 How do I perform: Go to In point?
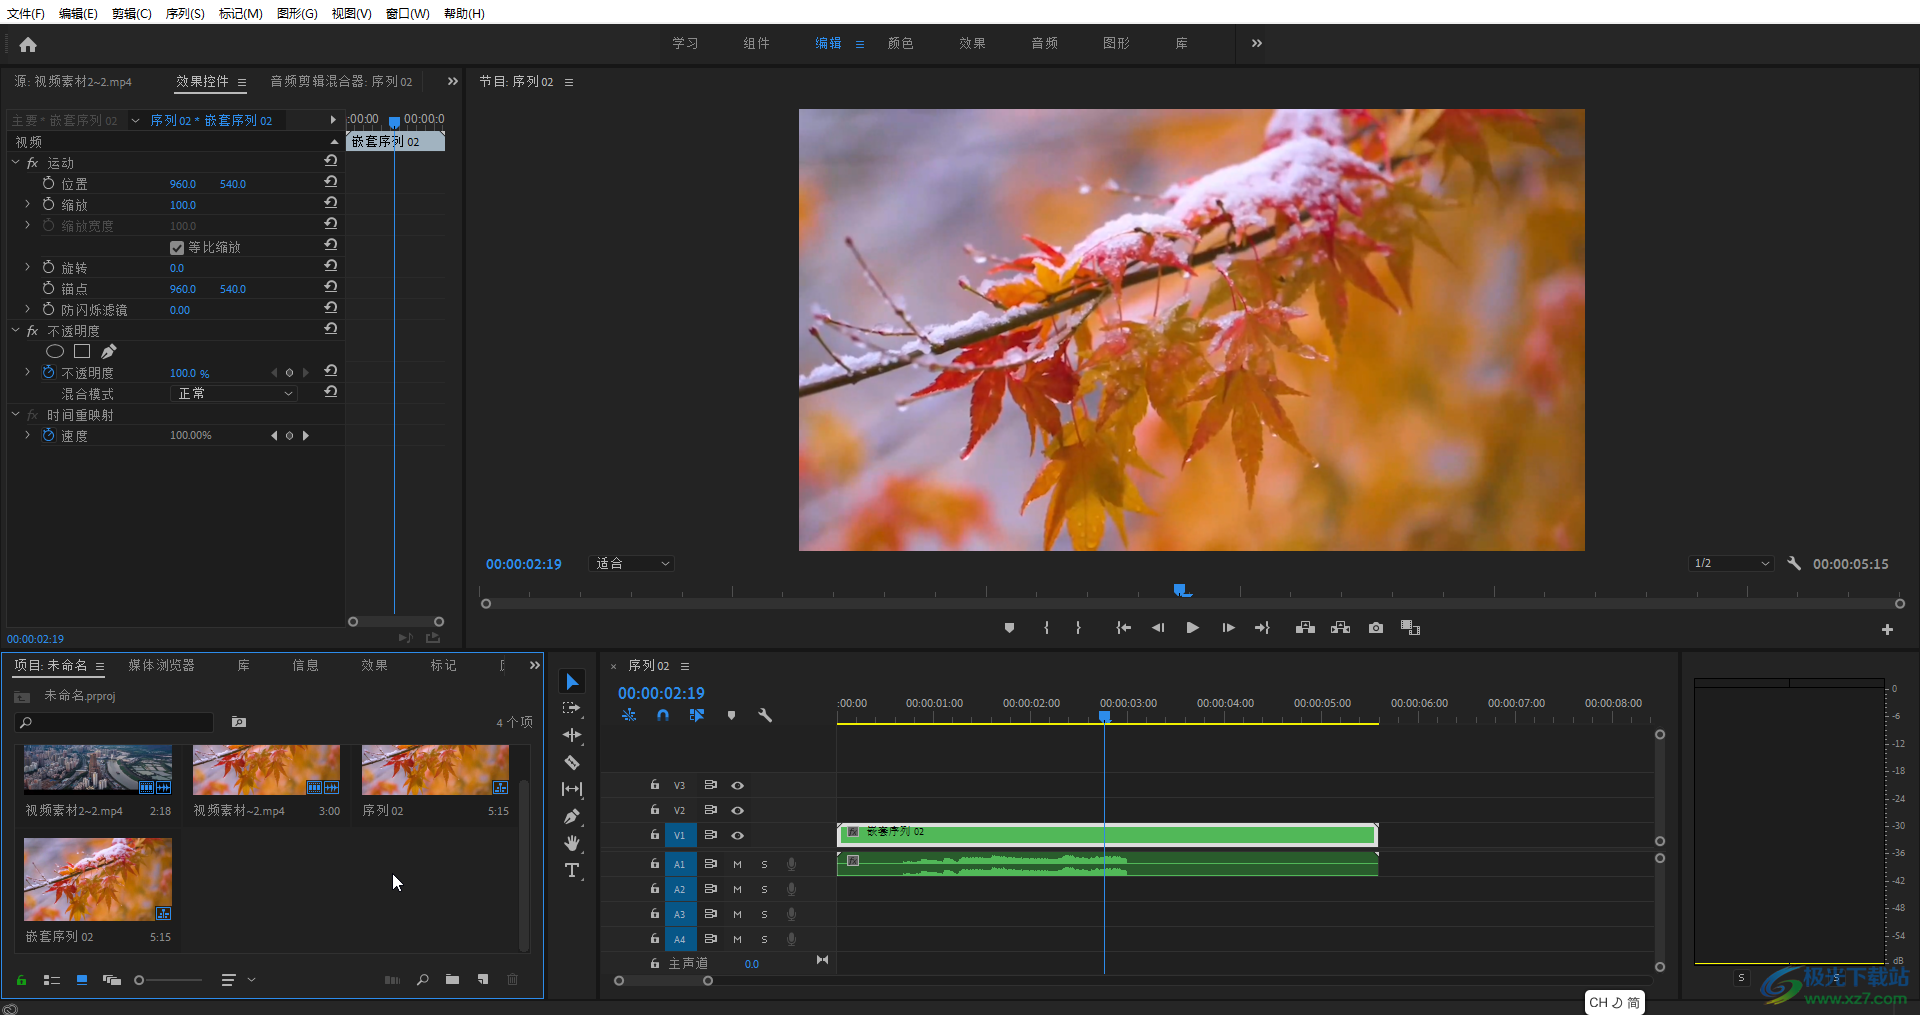(1124, 628)
